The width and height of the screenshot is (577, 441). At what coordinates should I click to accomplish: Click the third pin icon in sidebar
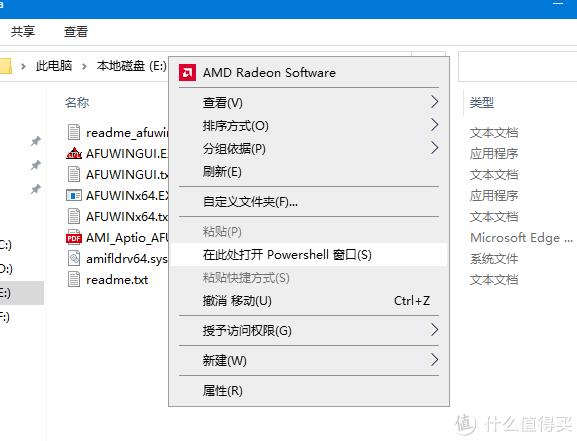[36, 189]
